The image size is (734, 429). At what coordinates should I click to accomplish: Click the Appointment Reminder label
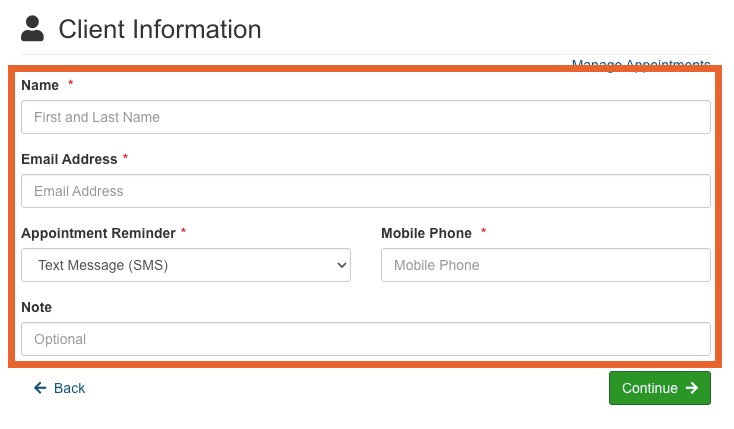(x=98, y=233)
